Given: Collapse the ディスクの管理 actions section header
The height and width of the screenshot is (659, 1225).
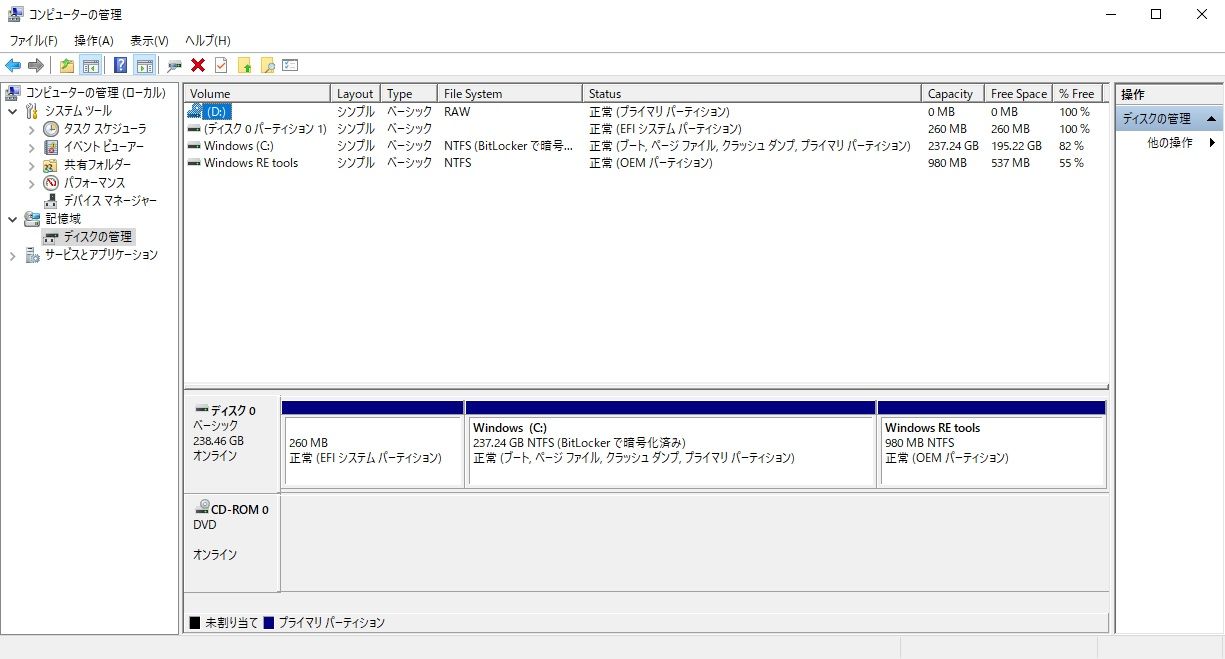Looking at the screenshot, I should pyautogui.click(x=1169, y=118).
